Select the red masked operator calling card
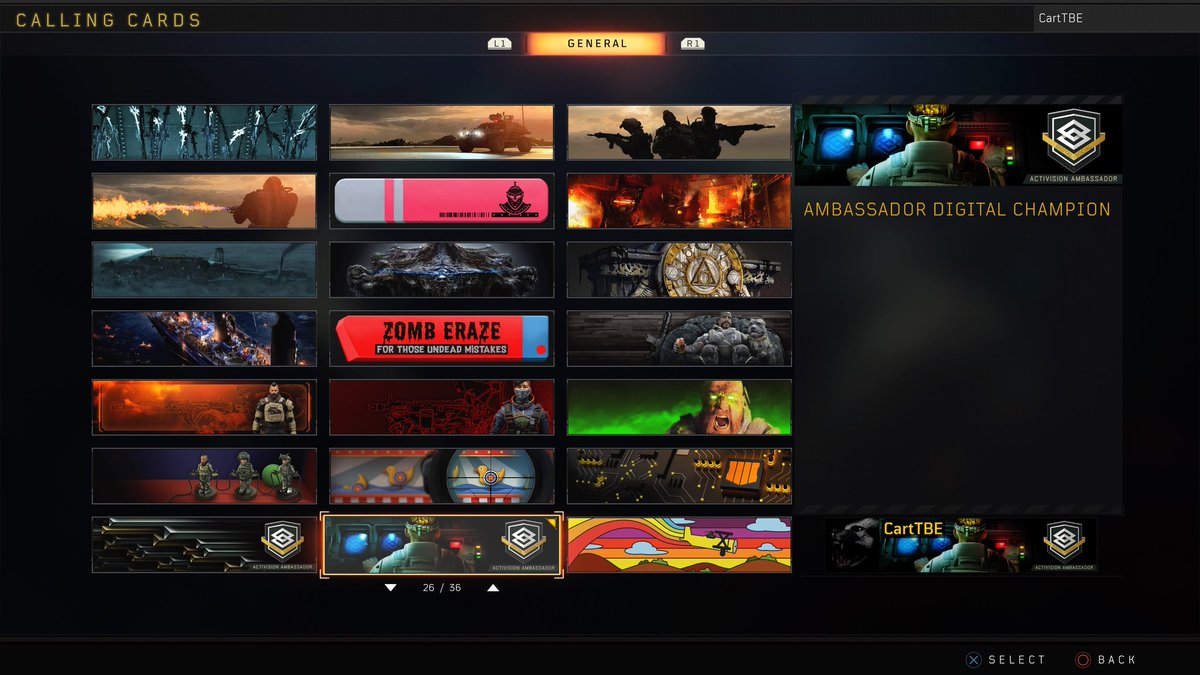Screen dimensions: 1200x675 click(442, 407)
